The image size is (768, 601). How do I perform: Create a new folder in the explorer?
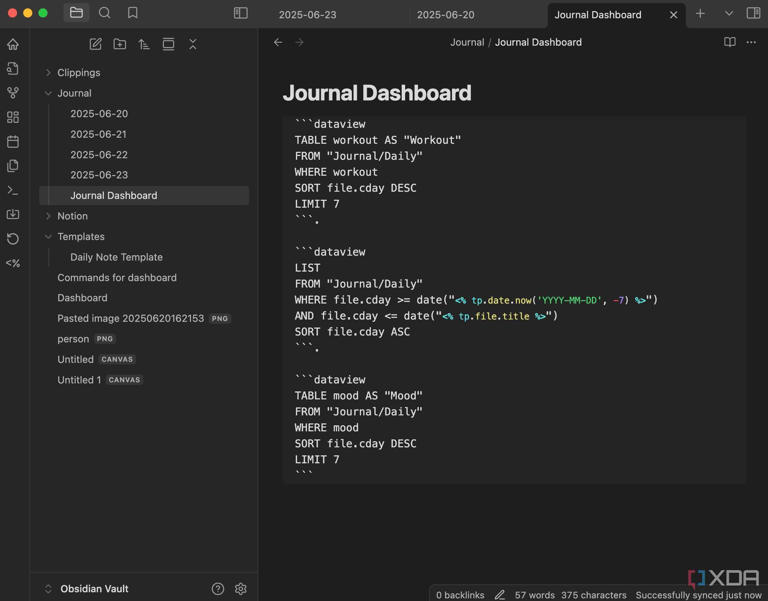pos(120,44)
